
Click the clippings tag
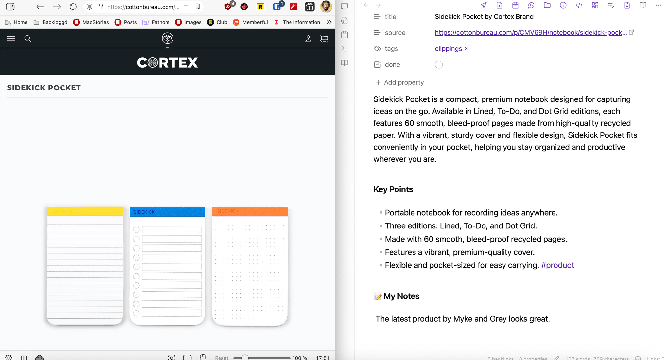[x=448, y=49]
